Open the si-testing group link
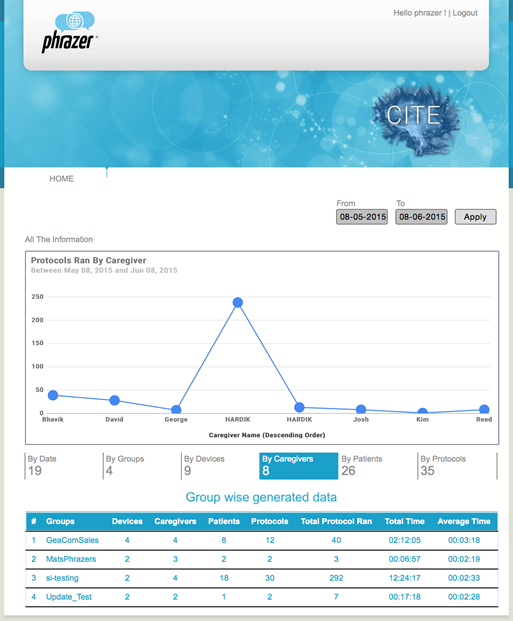This screenshot has width=513, height=621. pos(62,578)
